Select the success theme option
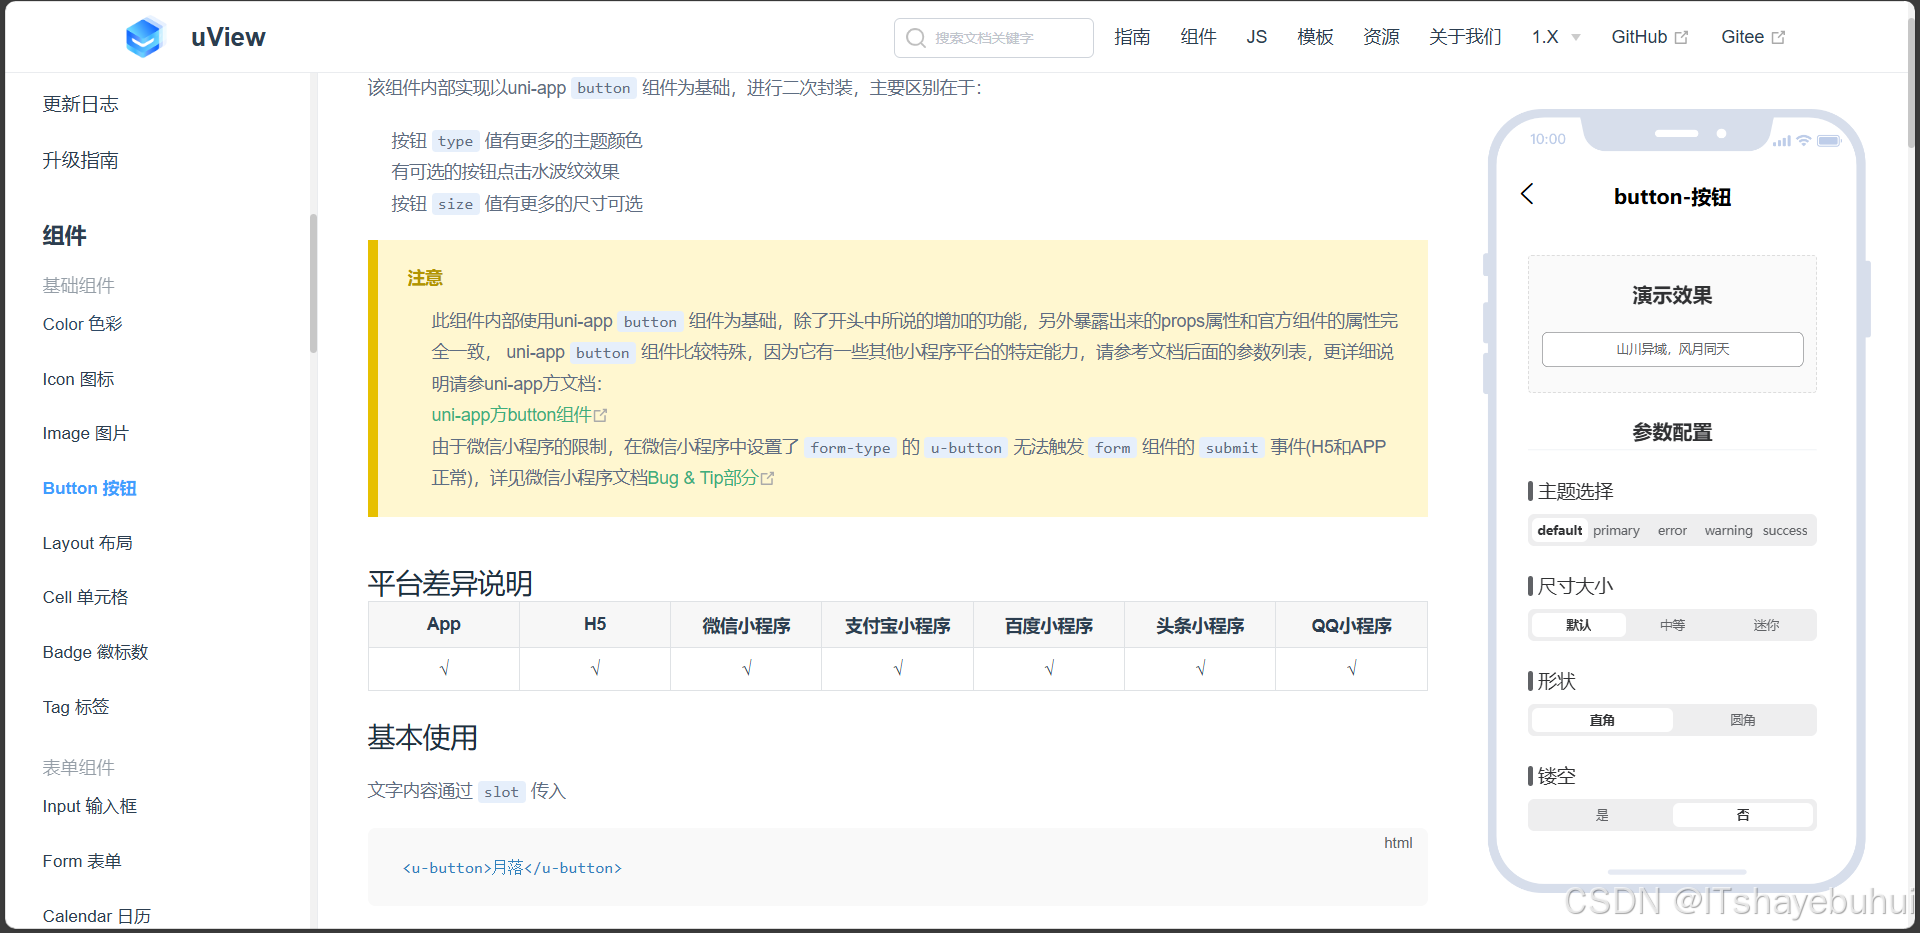The width and height of the screenshot is (1920, 933). pos(1785,531)
